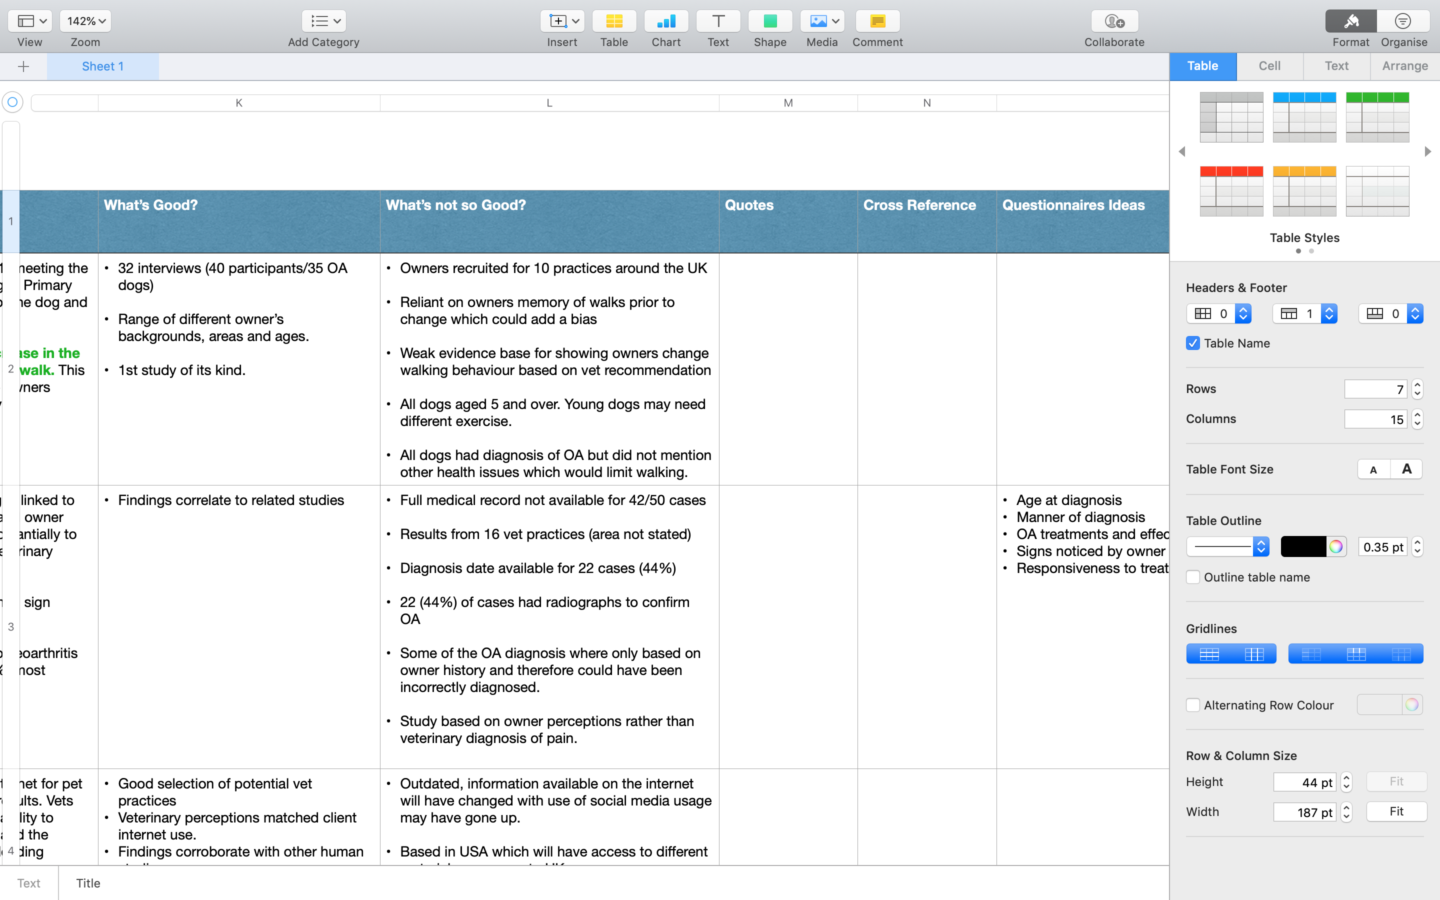Choose the blue table style thumbnail

tap(1304, 117)
